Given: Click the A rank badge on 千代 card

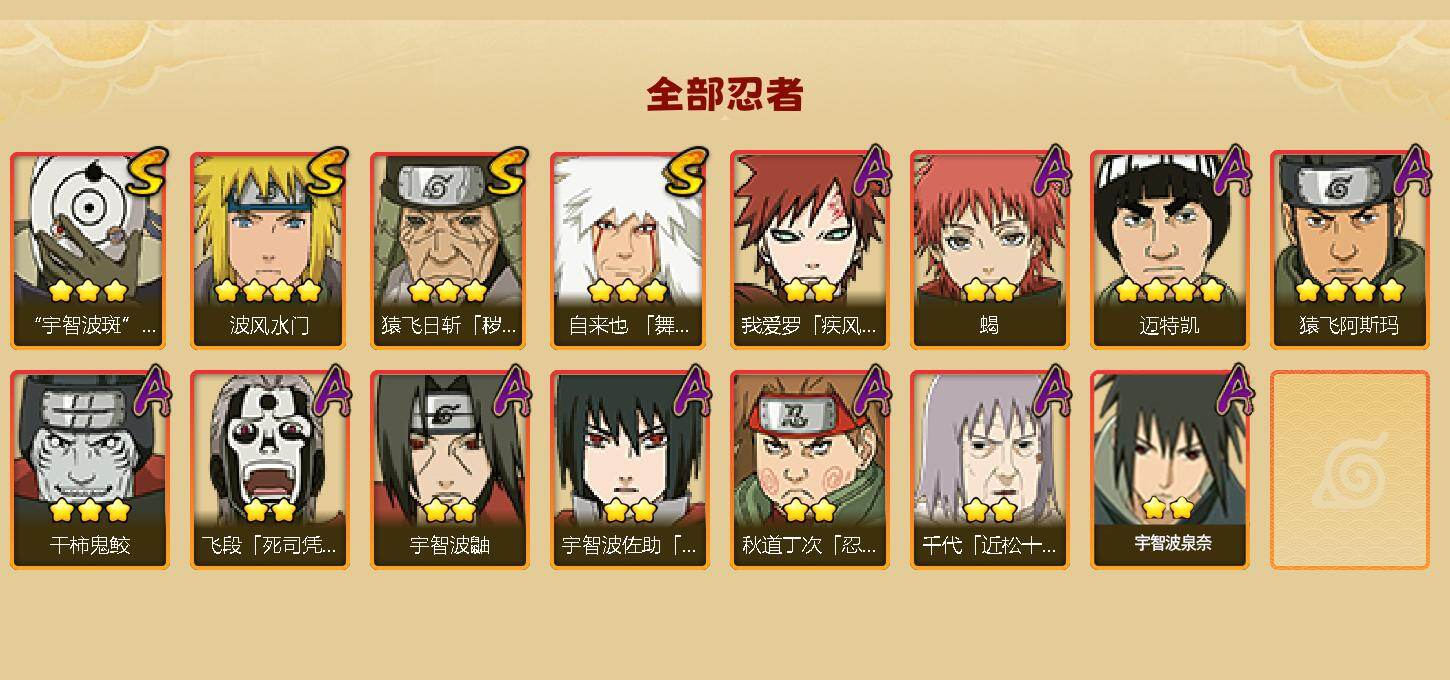Looking at the screenshot, I should (x=1052, y=390).
